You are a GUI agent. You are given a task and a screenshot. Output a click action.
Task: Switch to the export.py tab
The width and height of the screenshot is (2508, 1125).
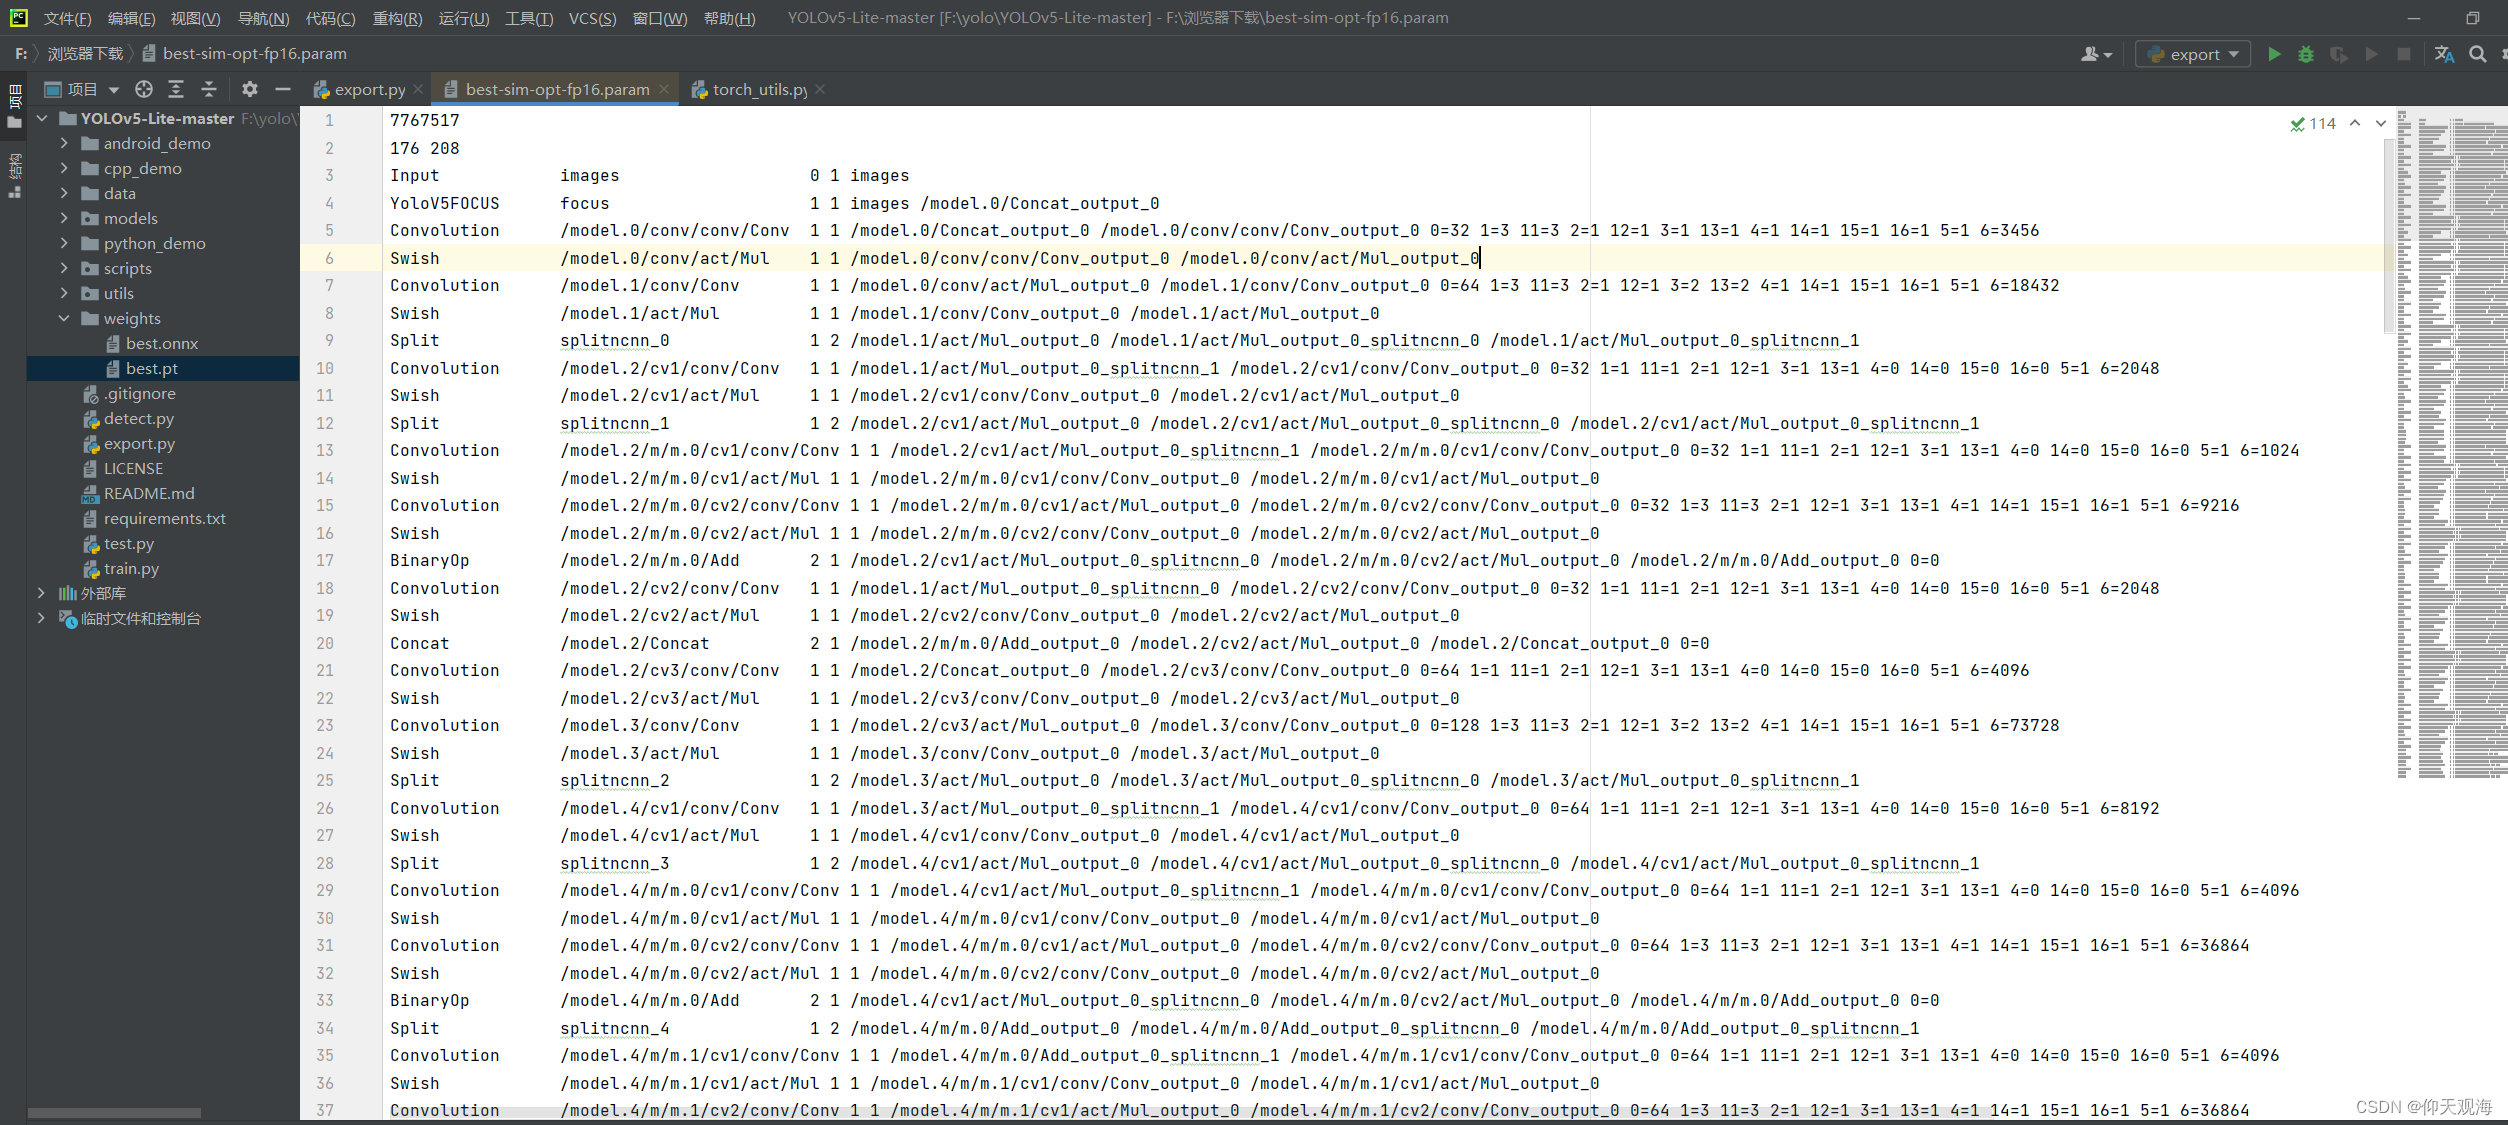pyautogui.click(x=369, y=89)
